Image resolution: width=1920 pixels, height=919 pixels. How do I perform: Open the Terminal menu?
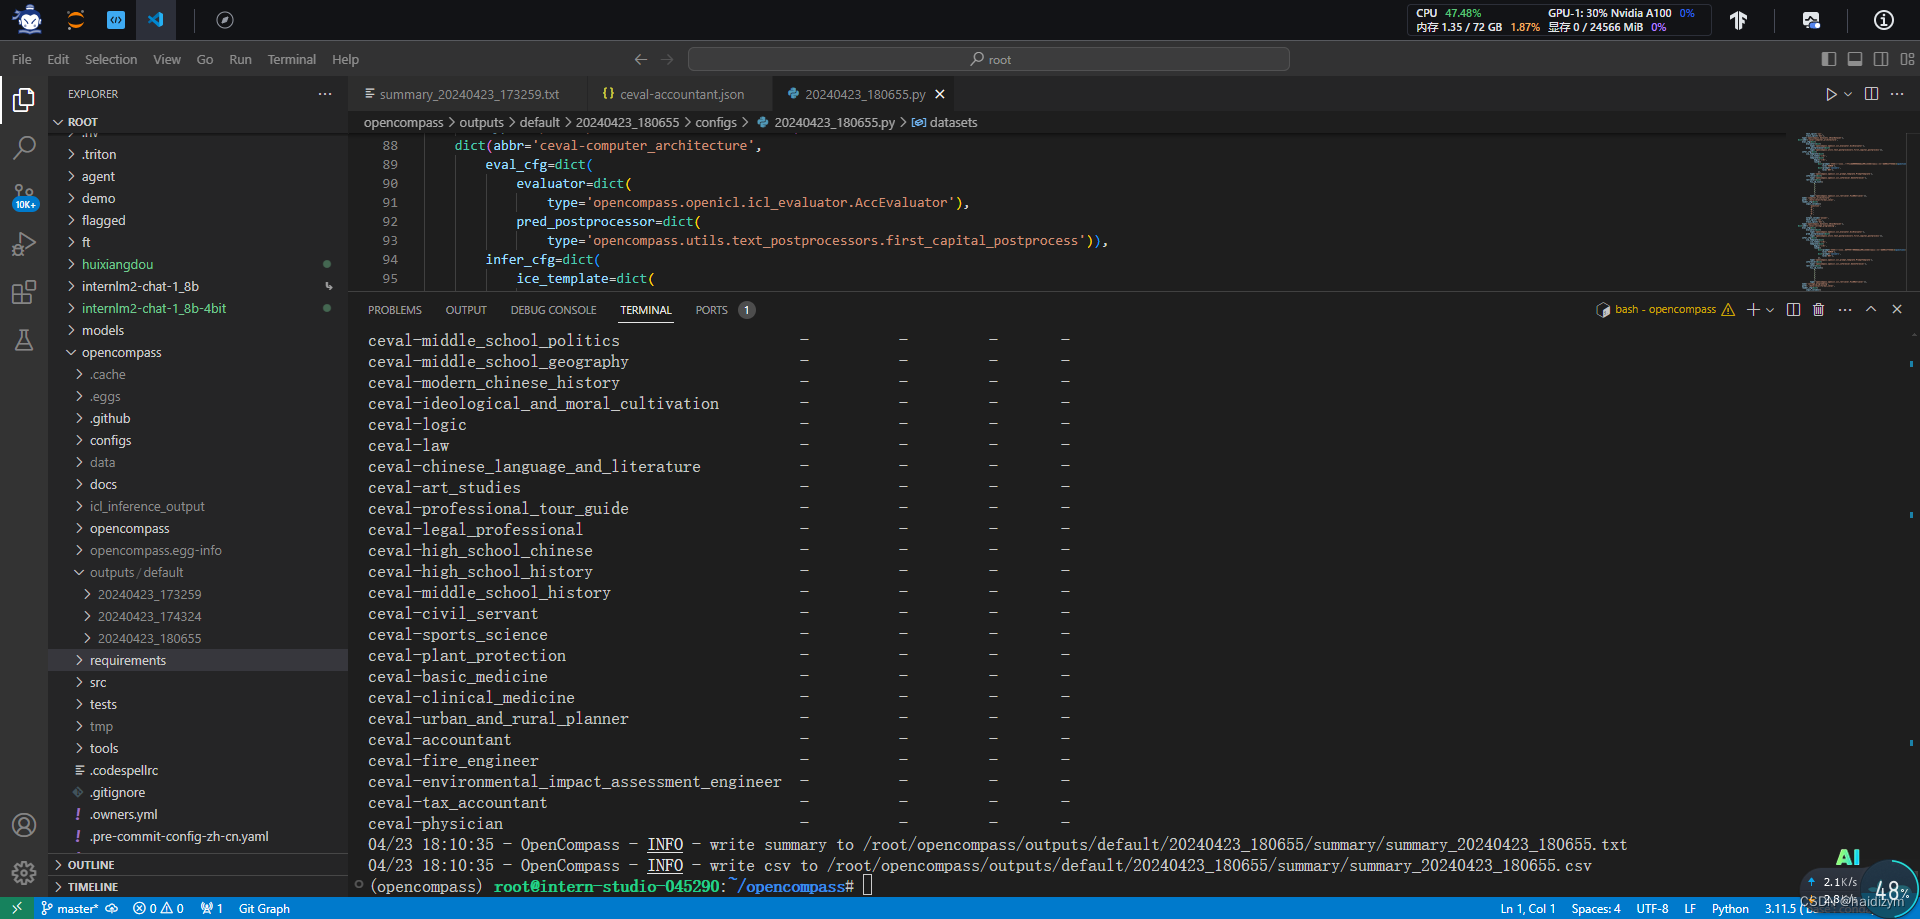tap(292, 59)
